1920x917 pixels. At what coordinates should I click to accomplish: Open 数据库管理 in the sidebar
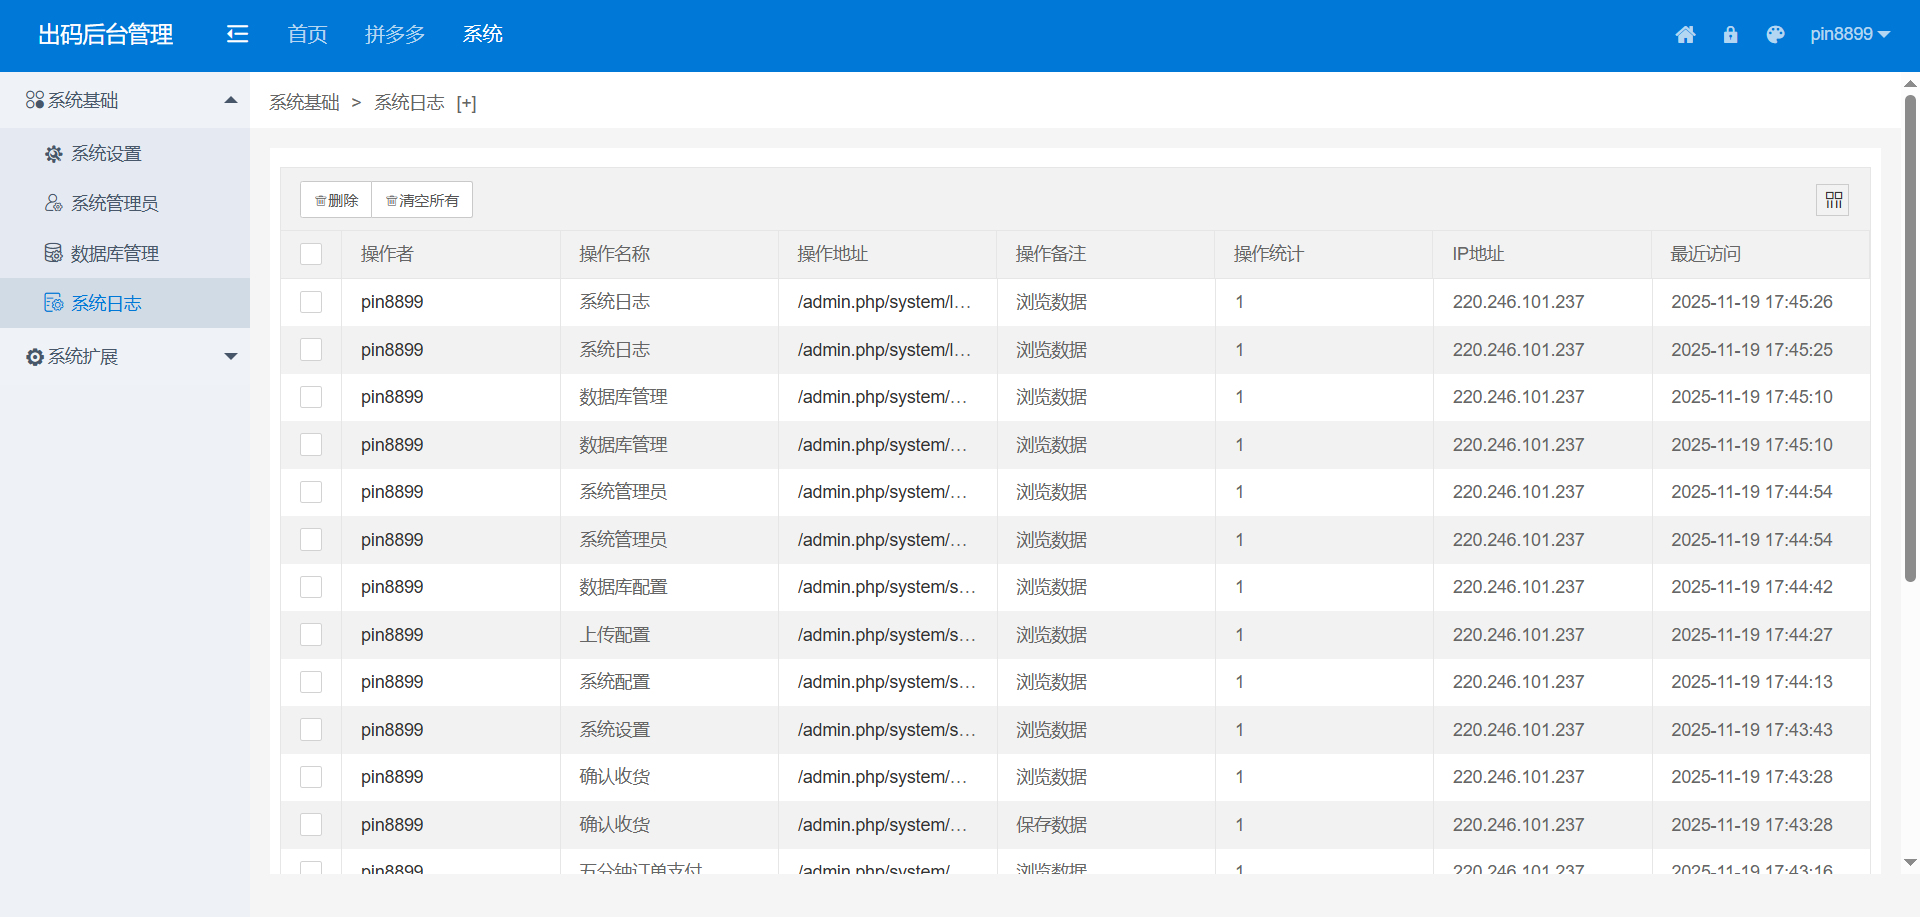(114, 253)
